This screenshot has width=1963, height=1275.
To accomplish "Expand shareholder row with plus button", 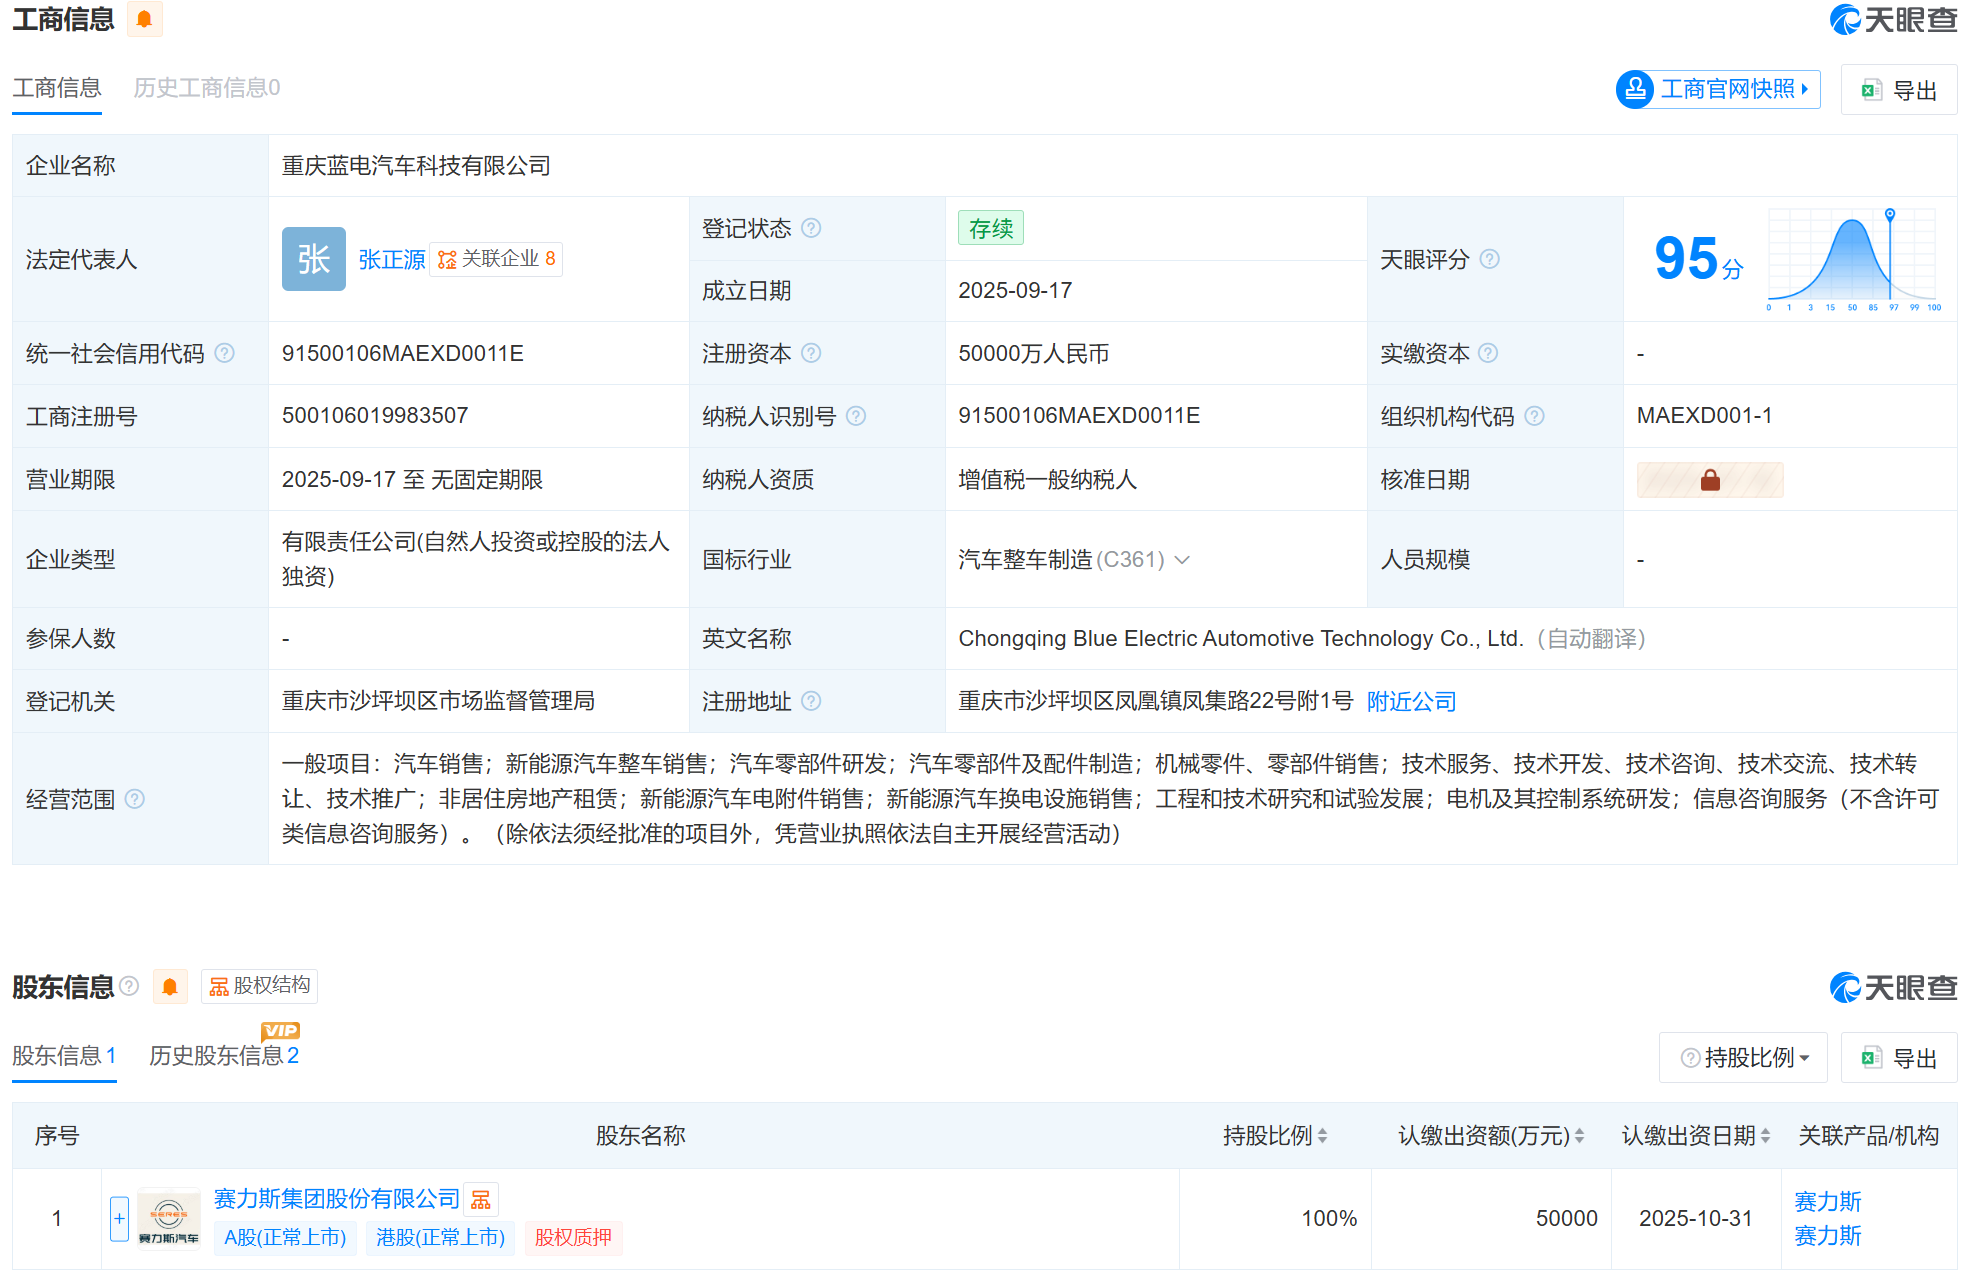I will click(119, 1218).
